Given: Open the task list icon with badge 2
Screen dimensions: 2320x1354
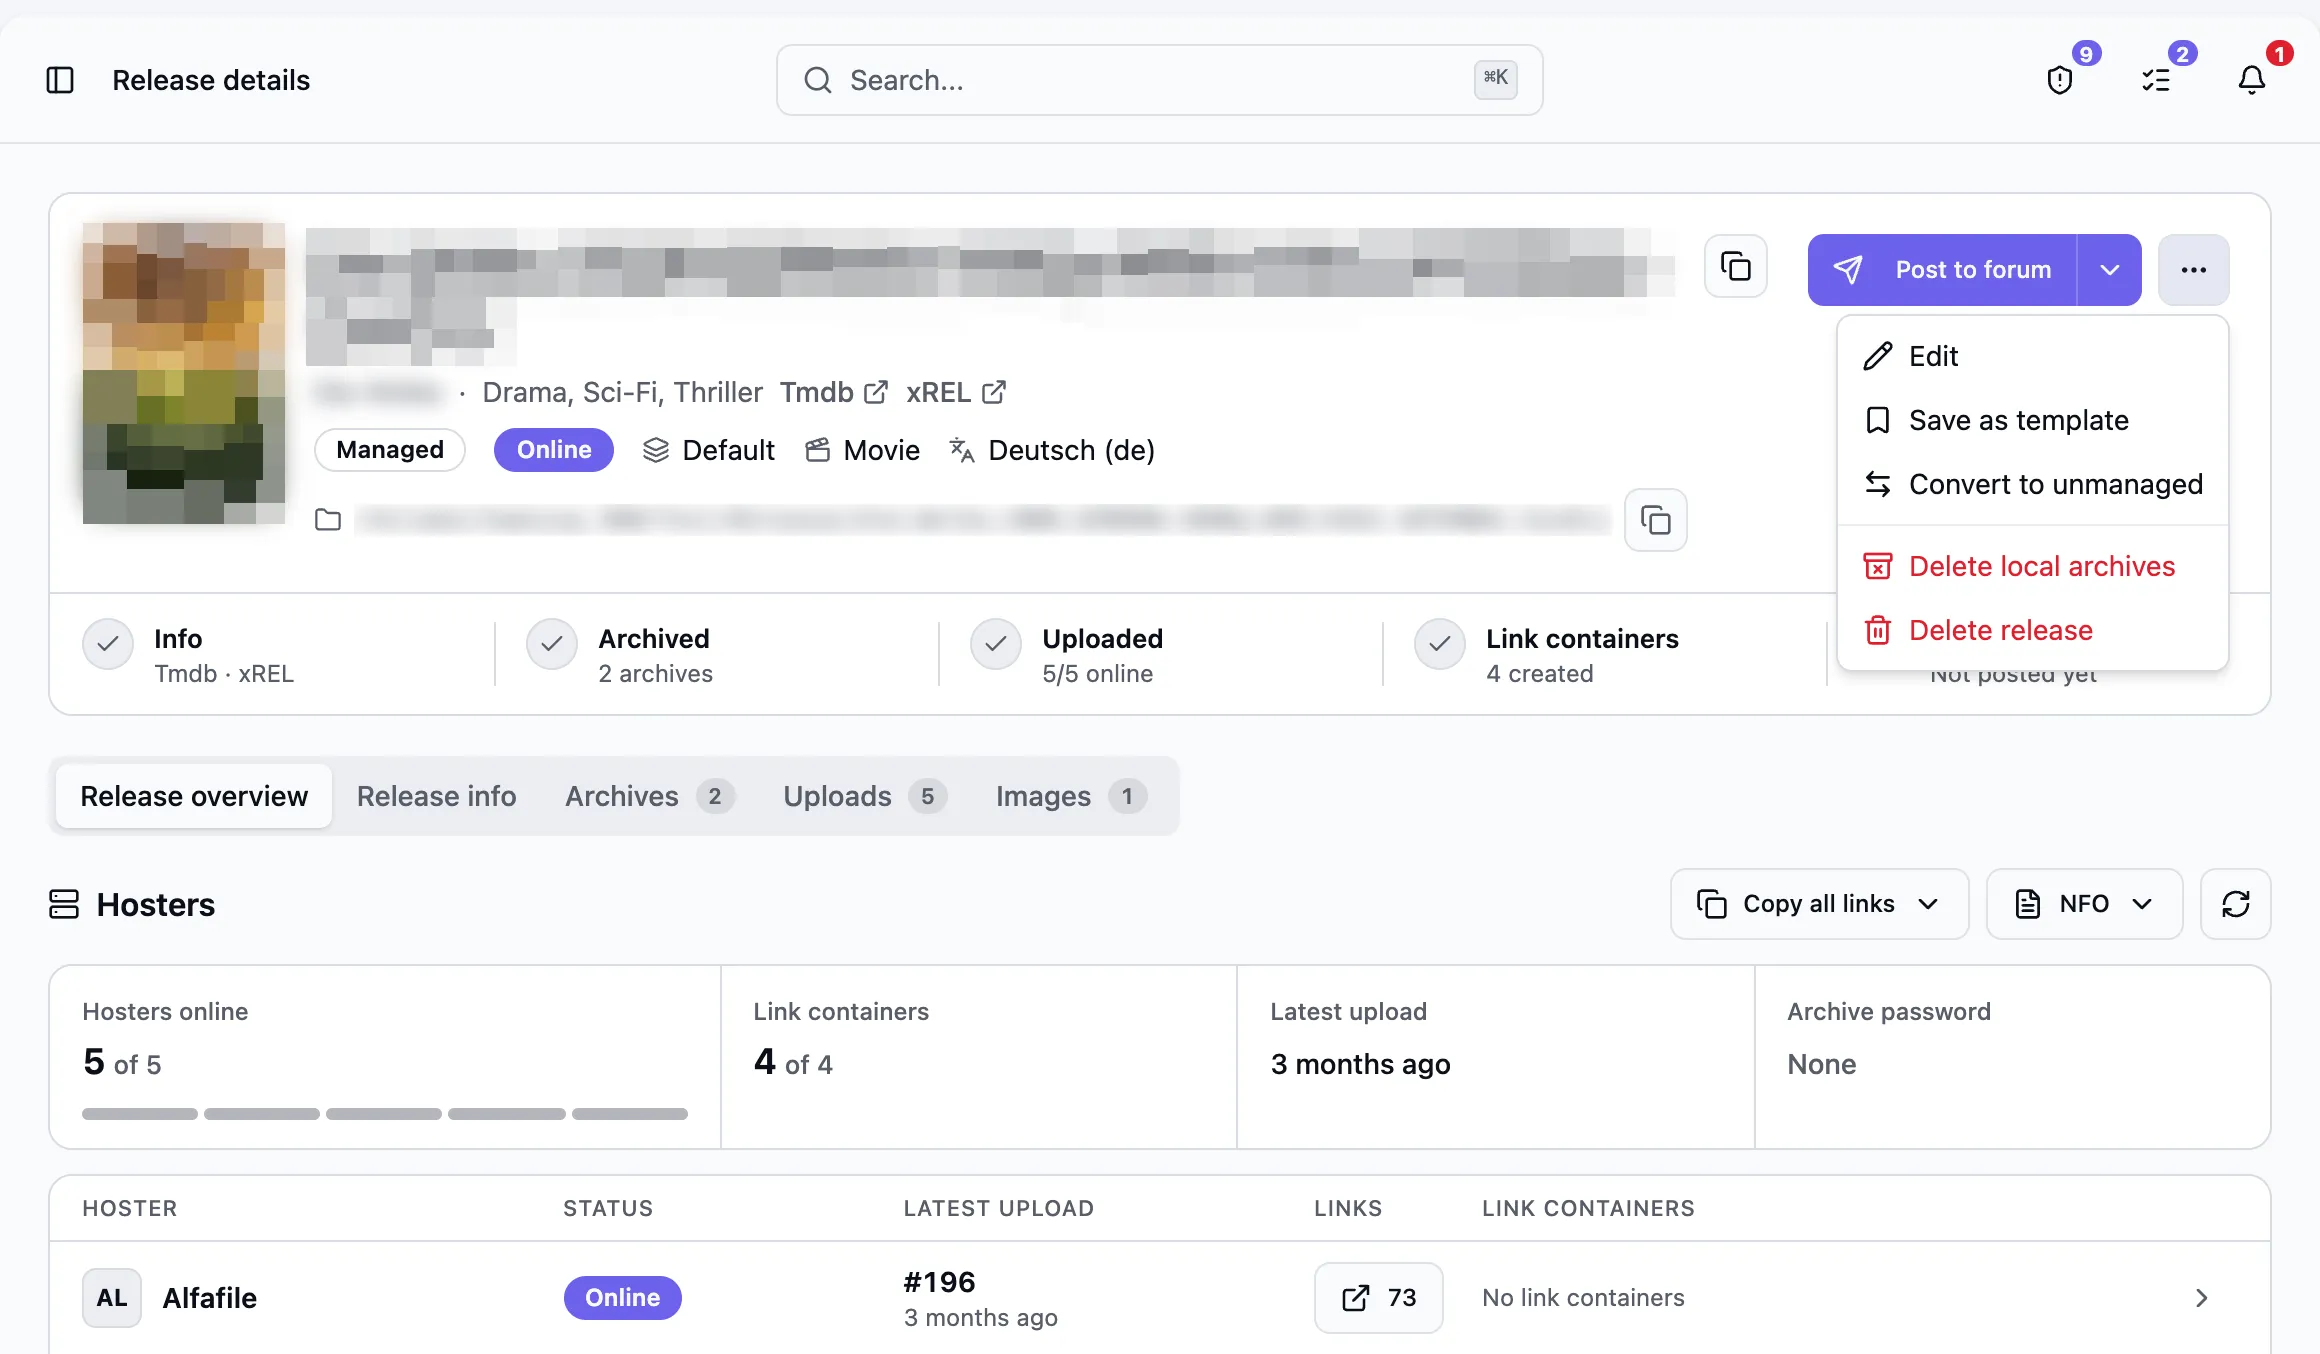Looking at the screenshot, I should point(2156,80).
